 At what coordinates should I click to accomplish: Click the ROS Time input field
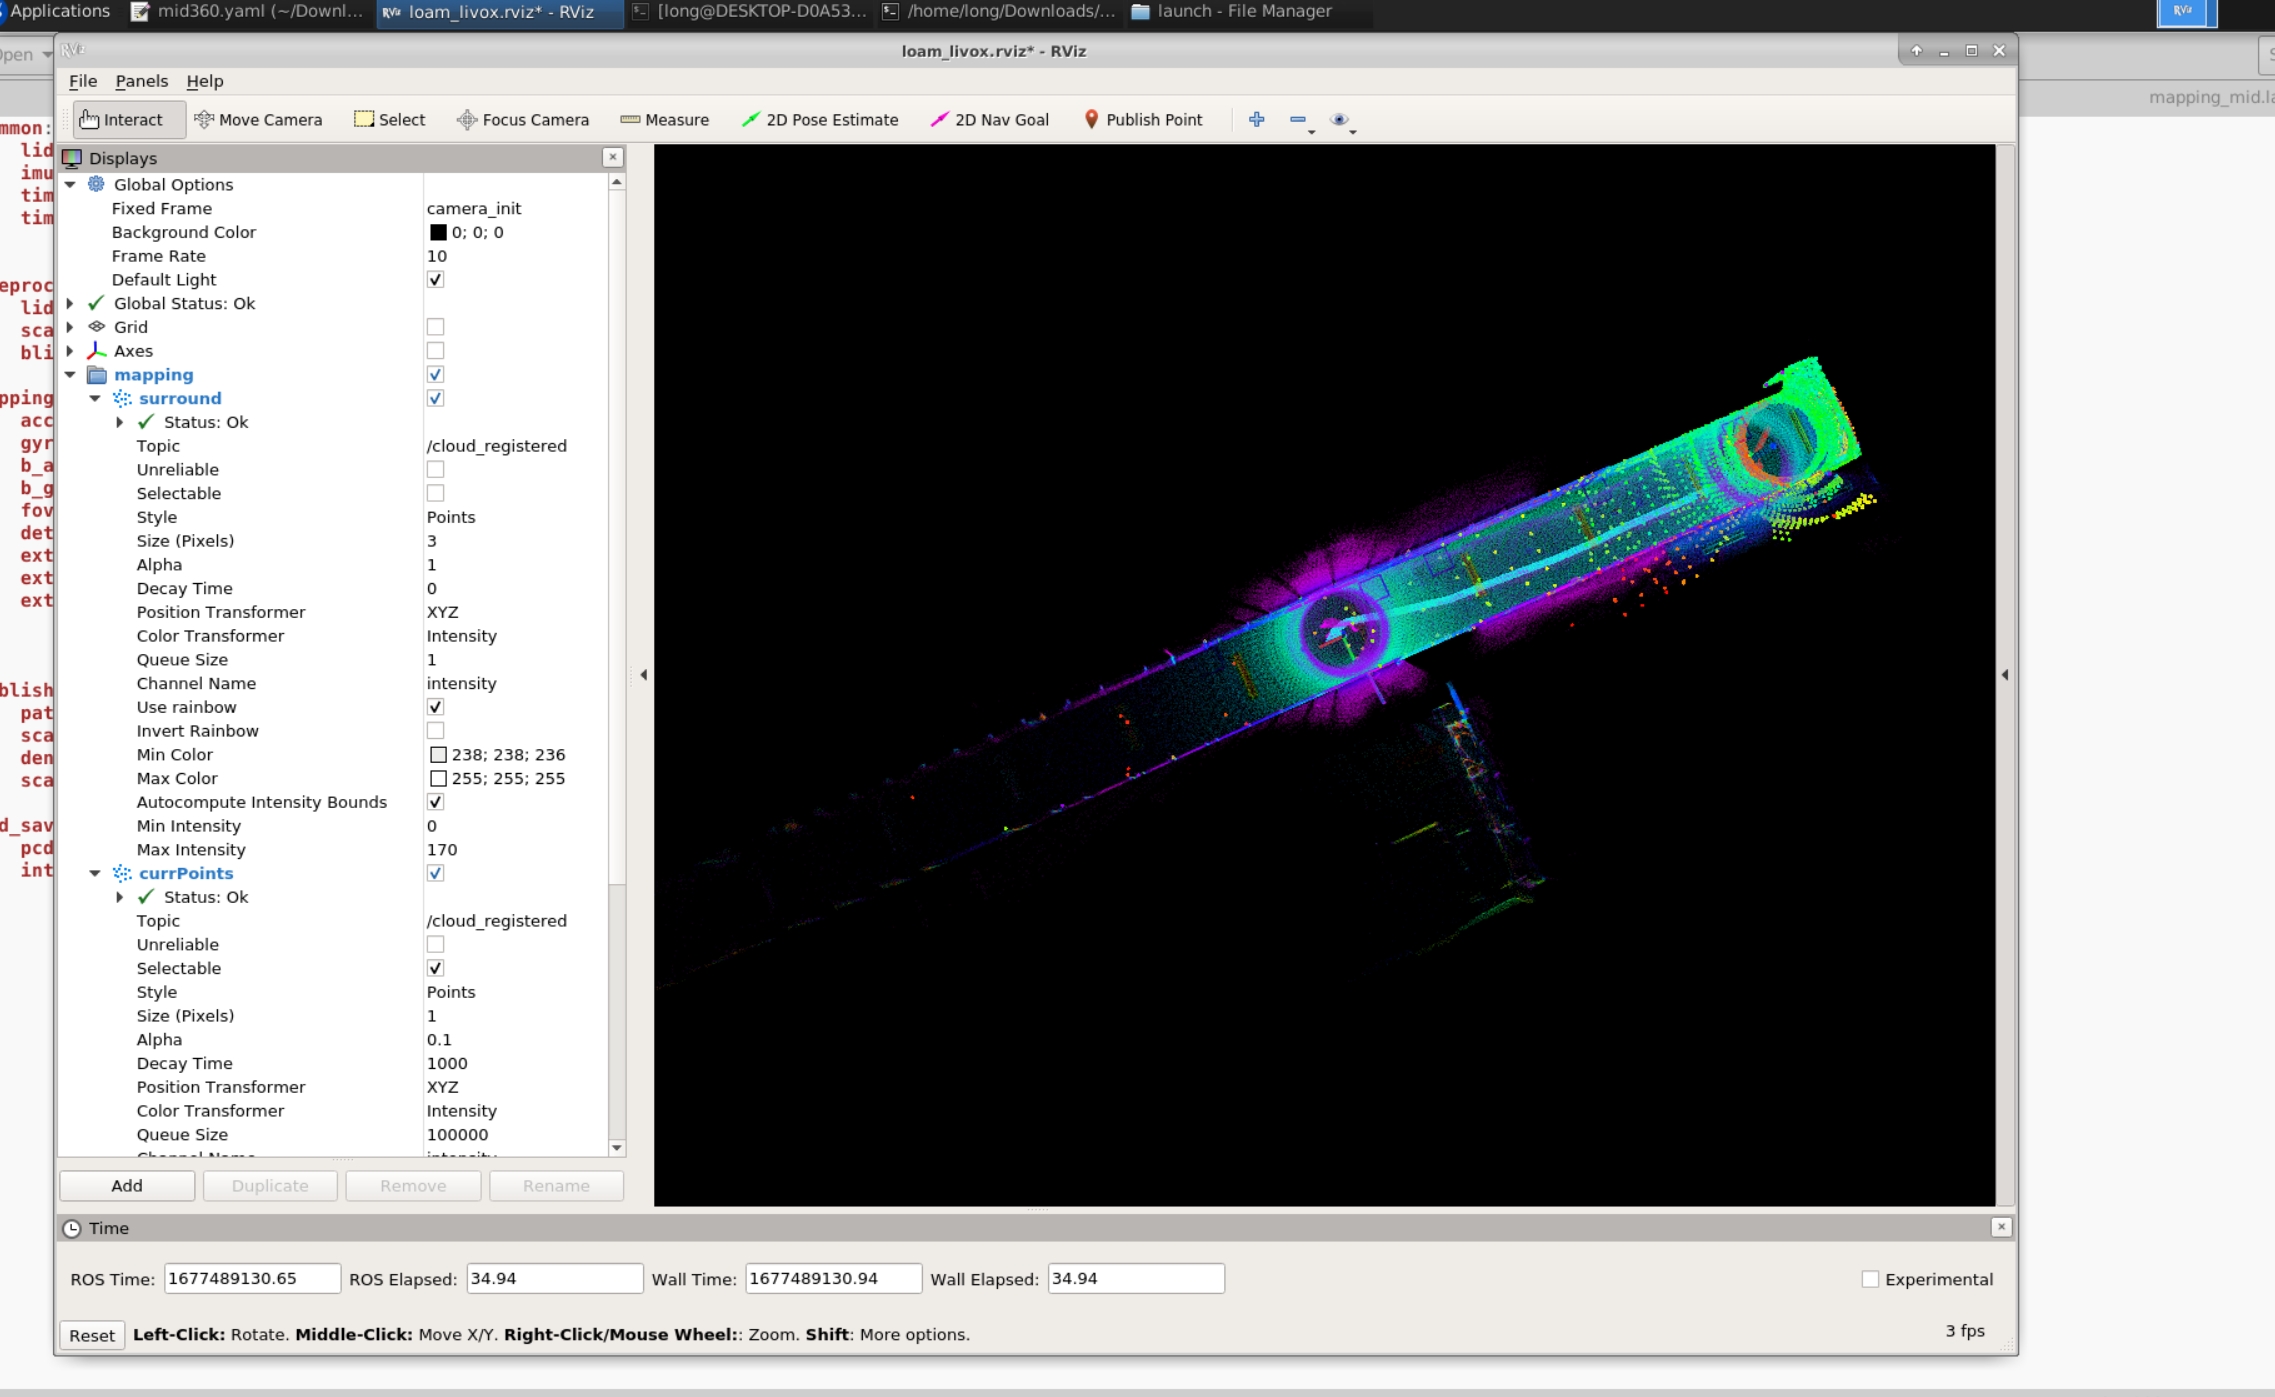pos(251,1278)
